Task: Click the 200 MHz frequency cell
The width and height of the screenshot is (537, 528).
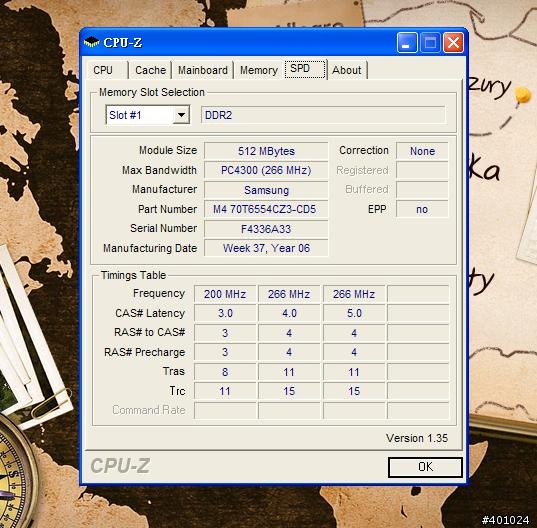Action: coord(225,294)
